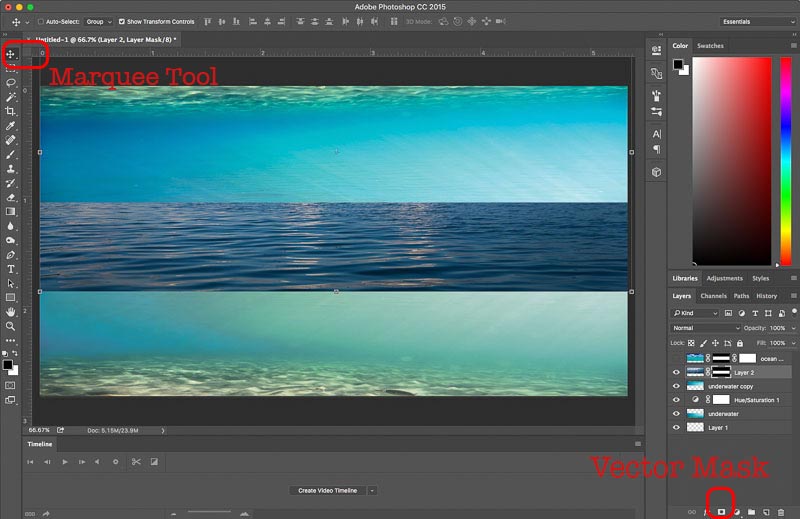Switch to the Channels tab
Viewport: 800px width, 519px height.
click(x=713, y=295)
